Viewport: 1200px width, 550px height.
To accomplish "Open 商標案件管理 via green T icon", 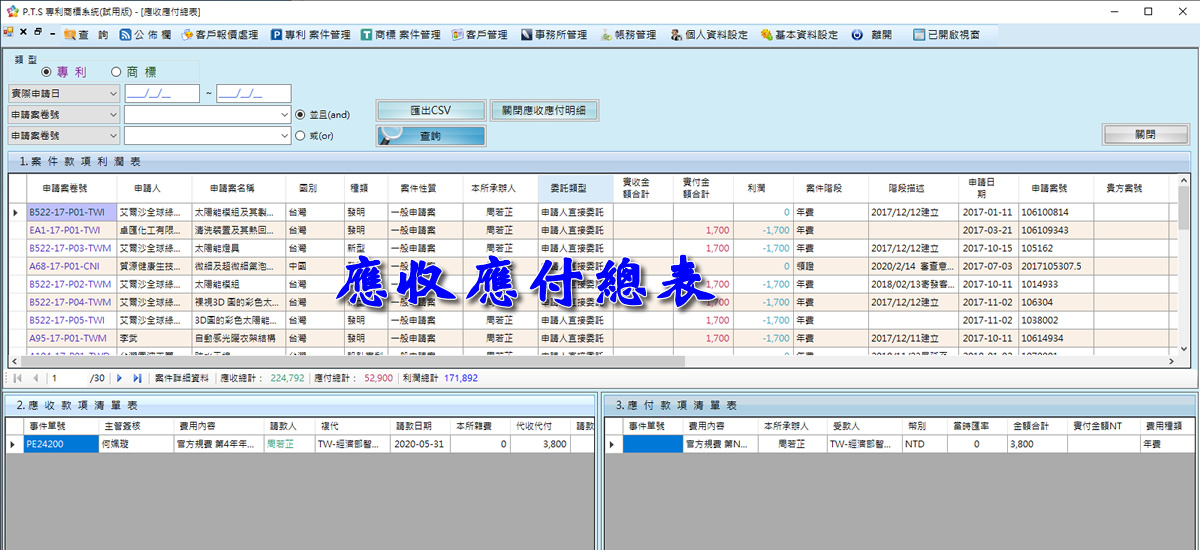I will coord(365,34).
